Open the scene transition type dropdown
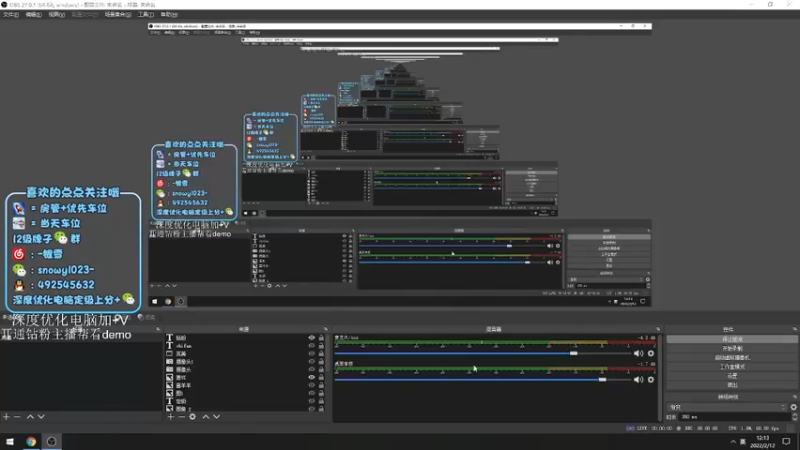Image resolution: width=800 pixels, height=450 pixels. pyautogui.click(x=728, y=407)
